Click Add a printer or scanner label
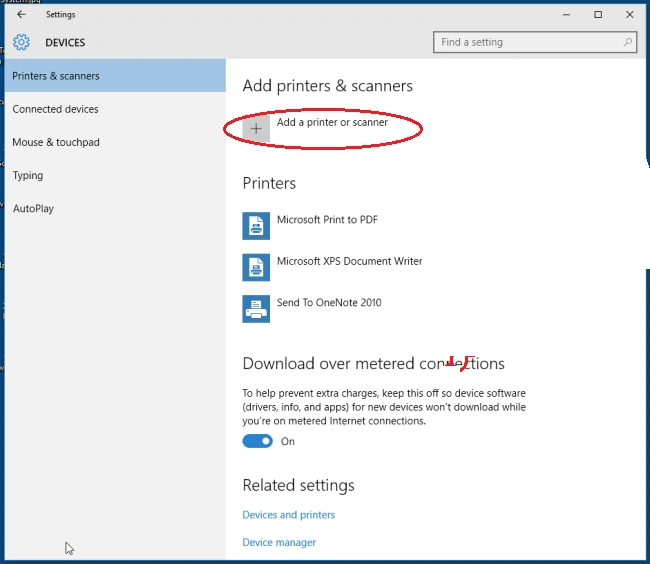The height and width of the screenshot is (564, 650). [x=332, y=122]
